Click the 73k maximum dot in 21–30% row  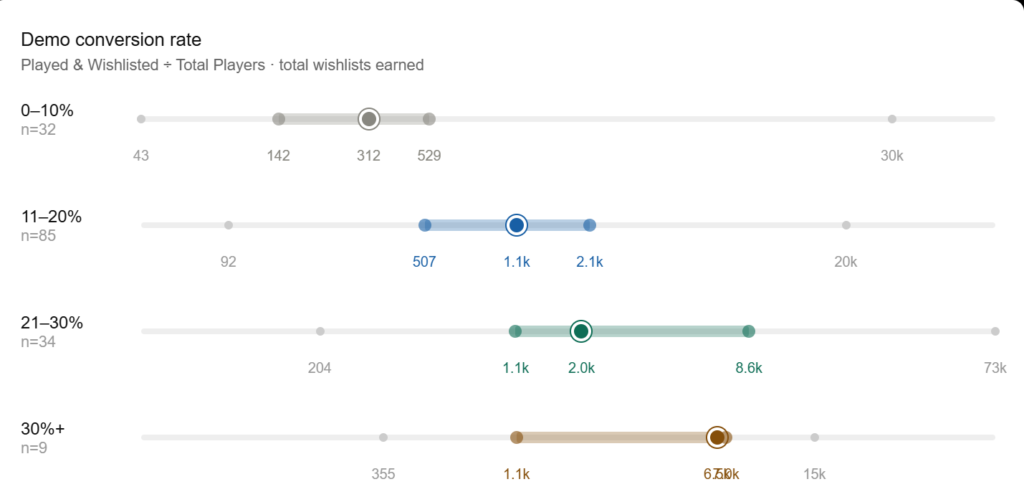point(995,331)
